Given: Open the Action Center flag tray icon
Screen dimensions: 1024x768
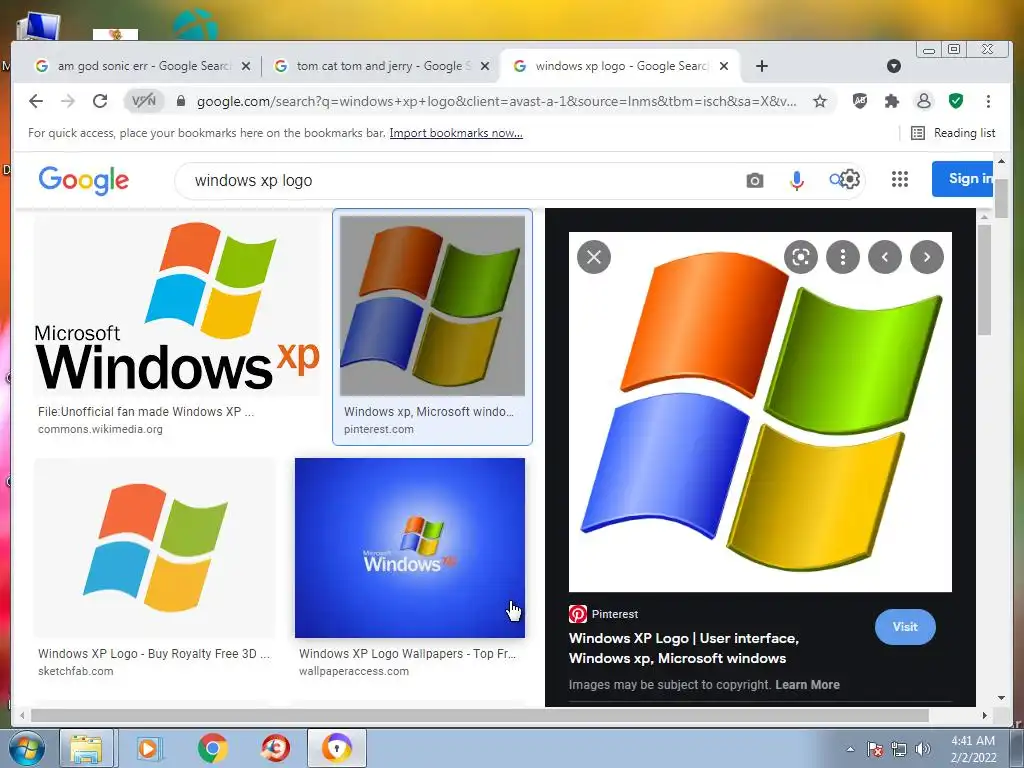Looking at the screenshot, I should coord(874,749).
